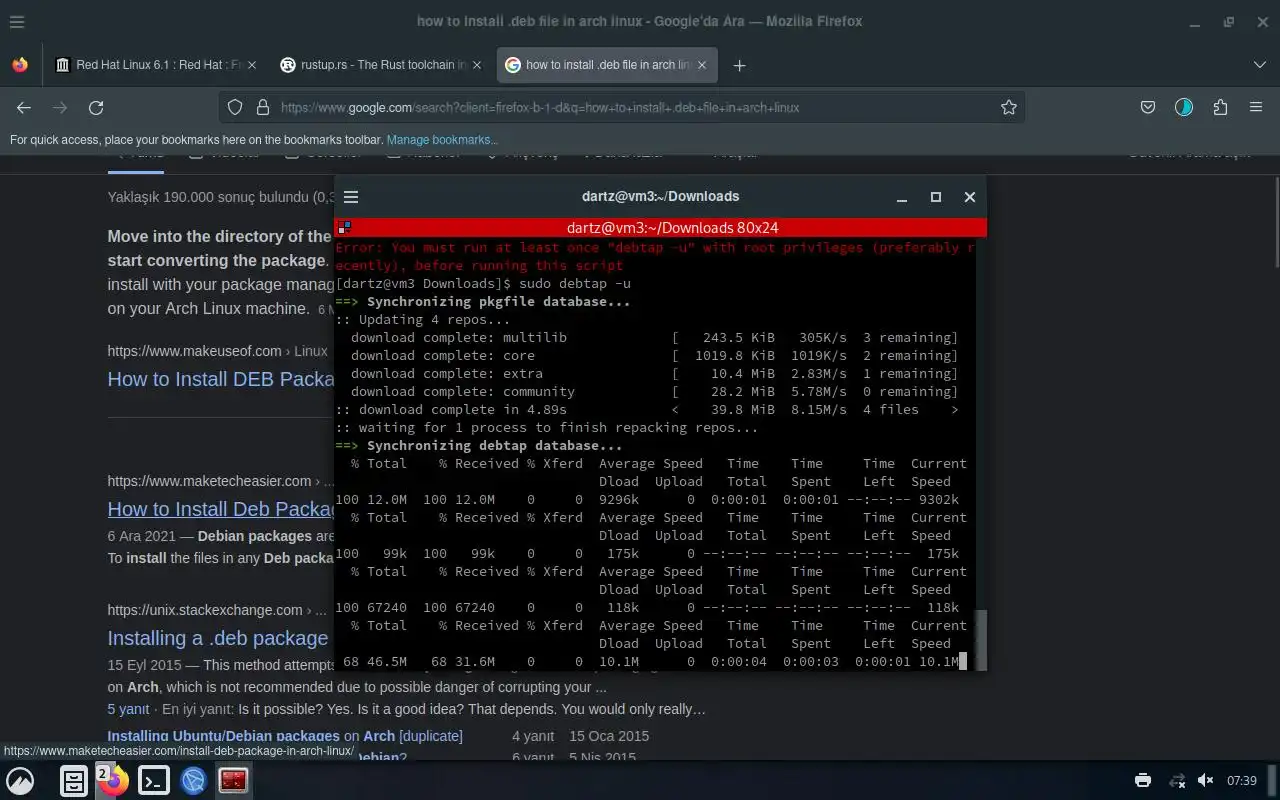This screenshot has width=1280, height=800.
Task: Open Firefox window menu icon at title bar
Action: (x=17, y=21)
